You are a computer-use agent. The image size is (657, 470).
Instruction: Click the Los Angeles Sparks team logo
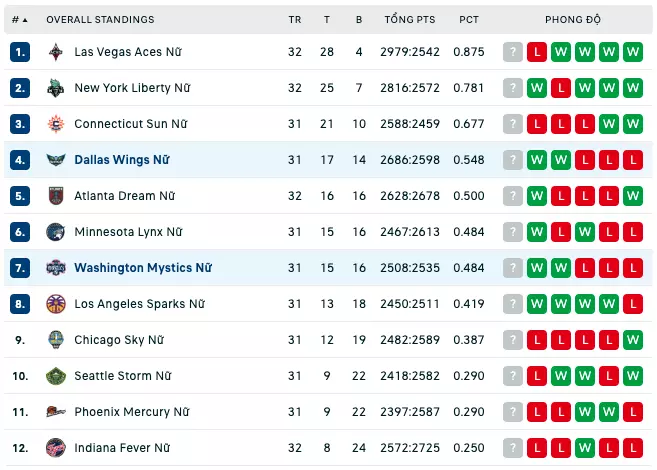[56, 304]
